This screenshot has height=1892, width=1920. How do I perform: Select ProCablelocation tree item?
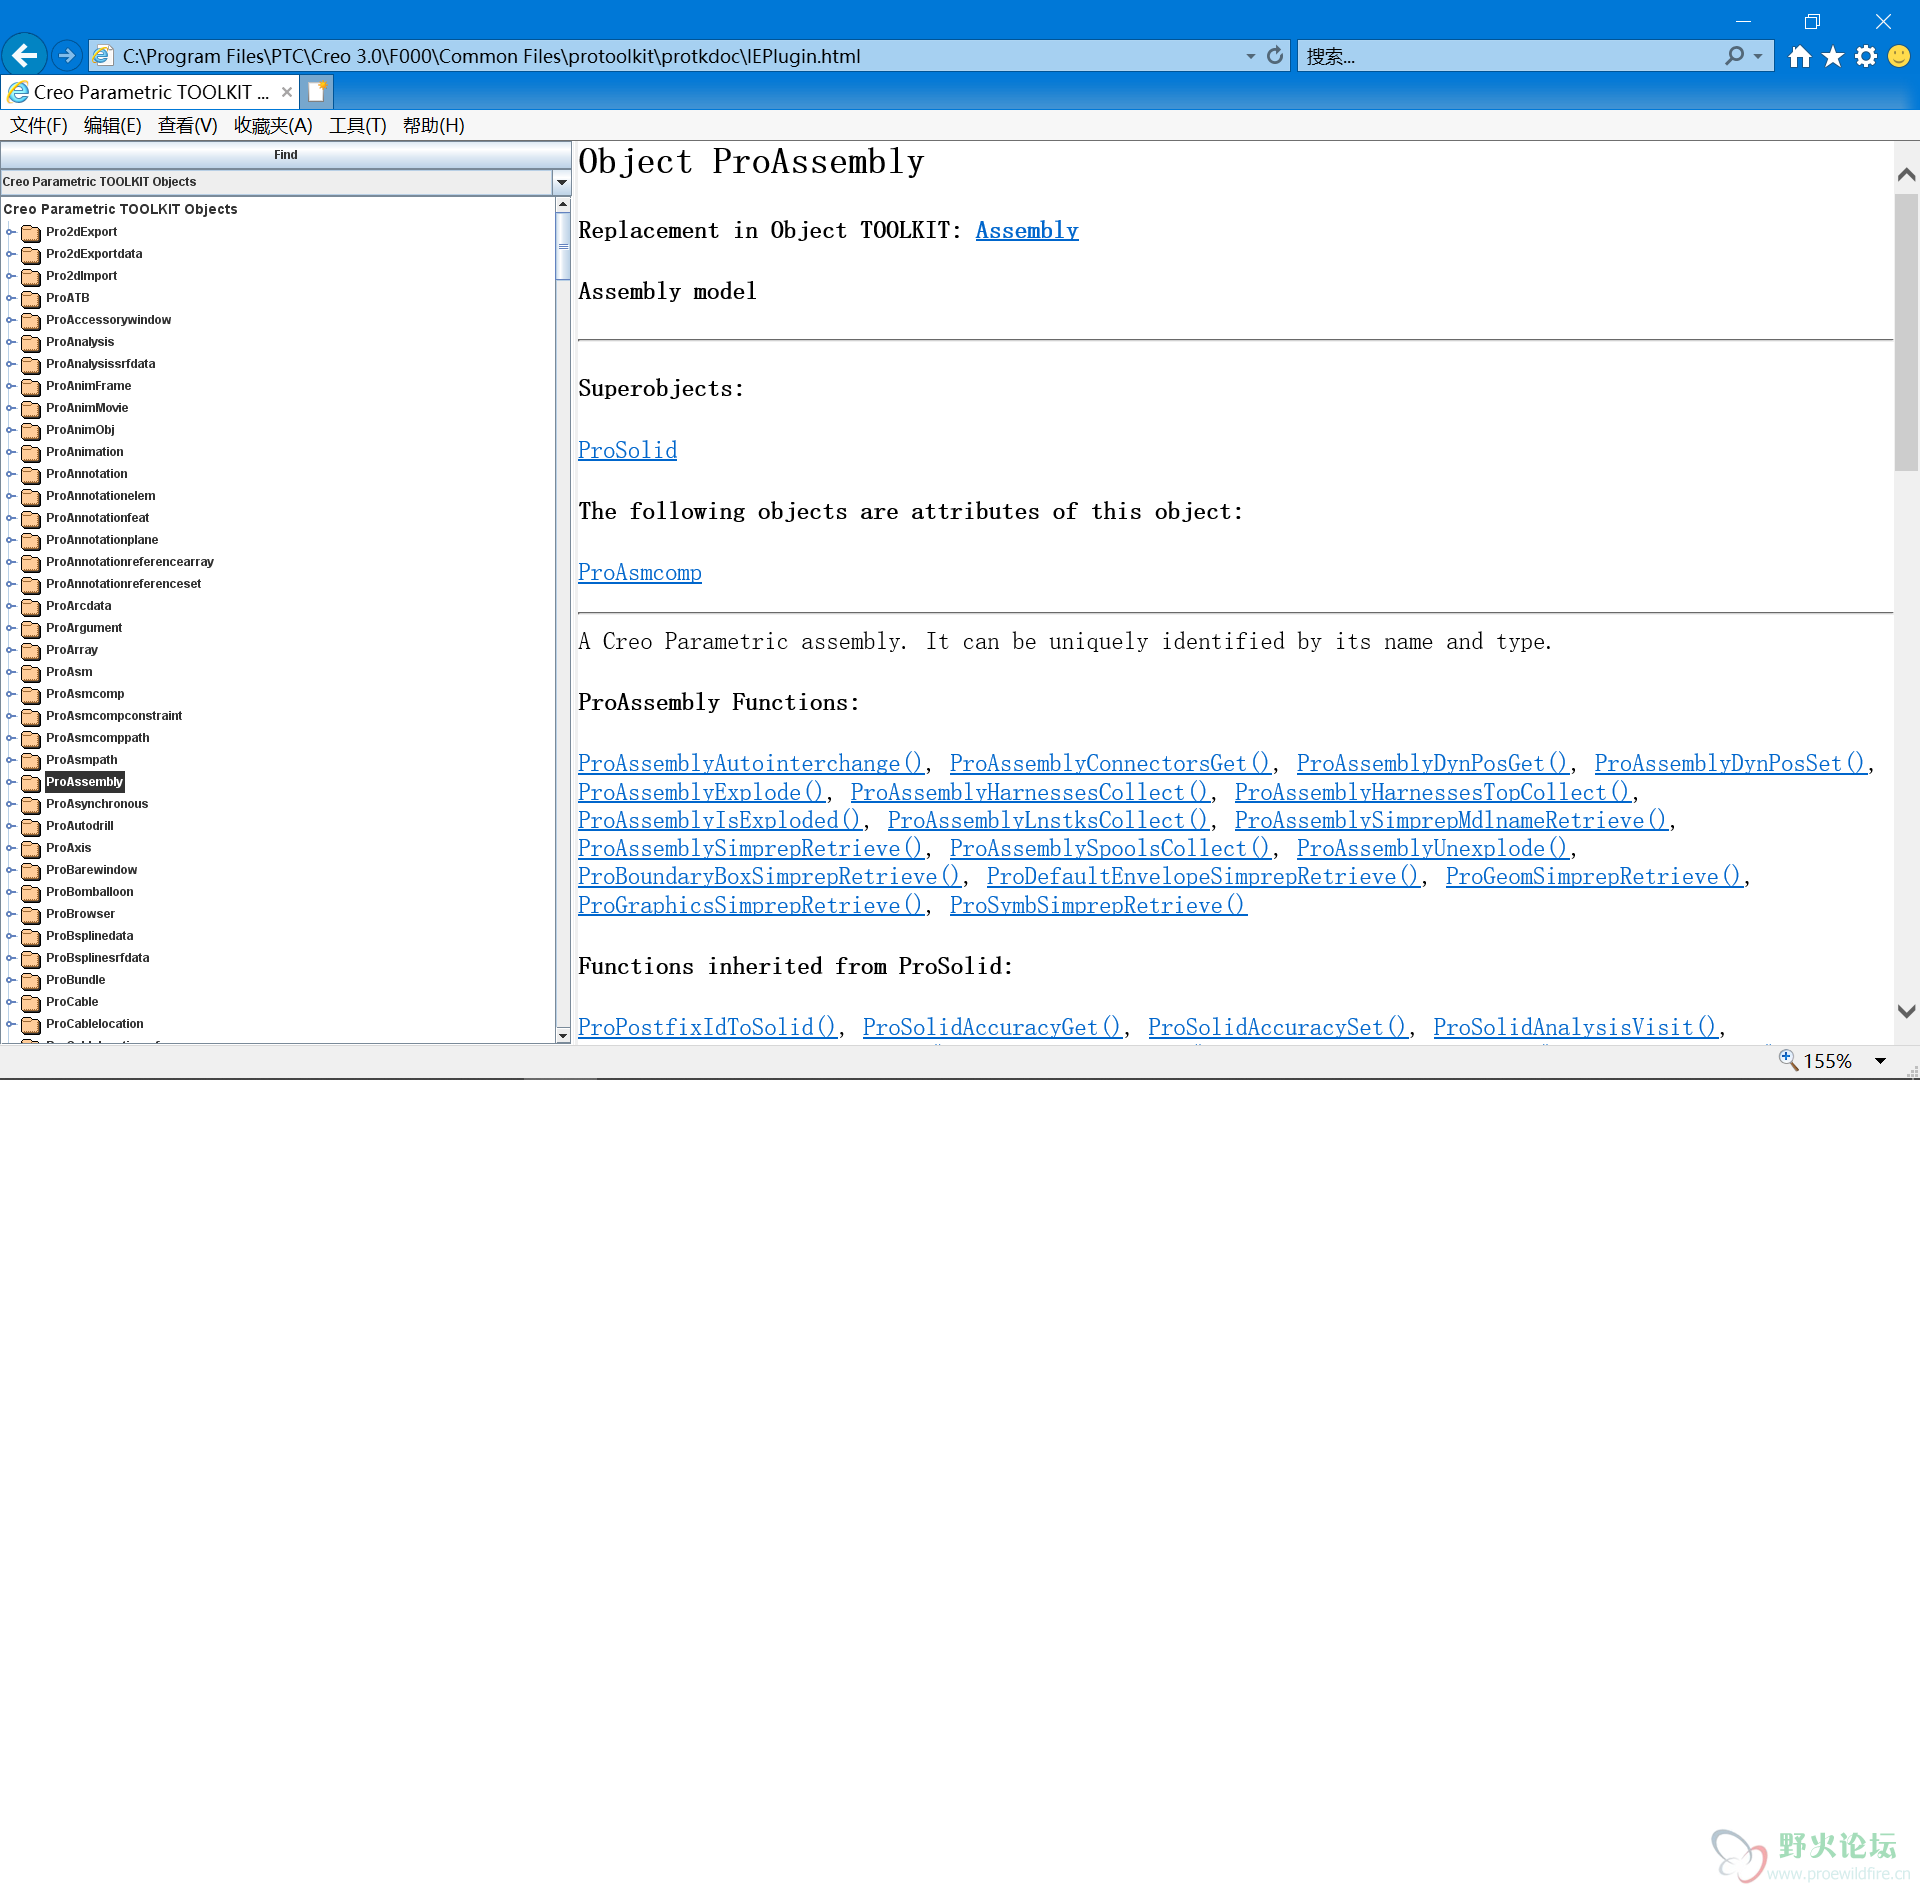95,1024
